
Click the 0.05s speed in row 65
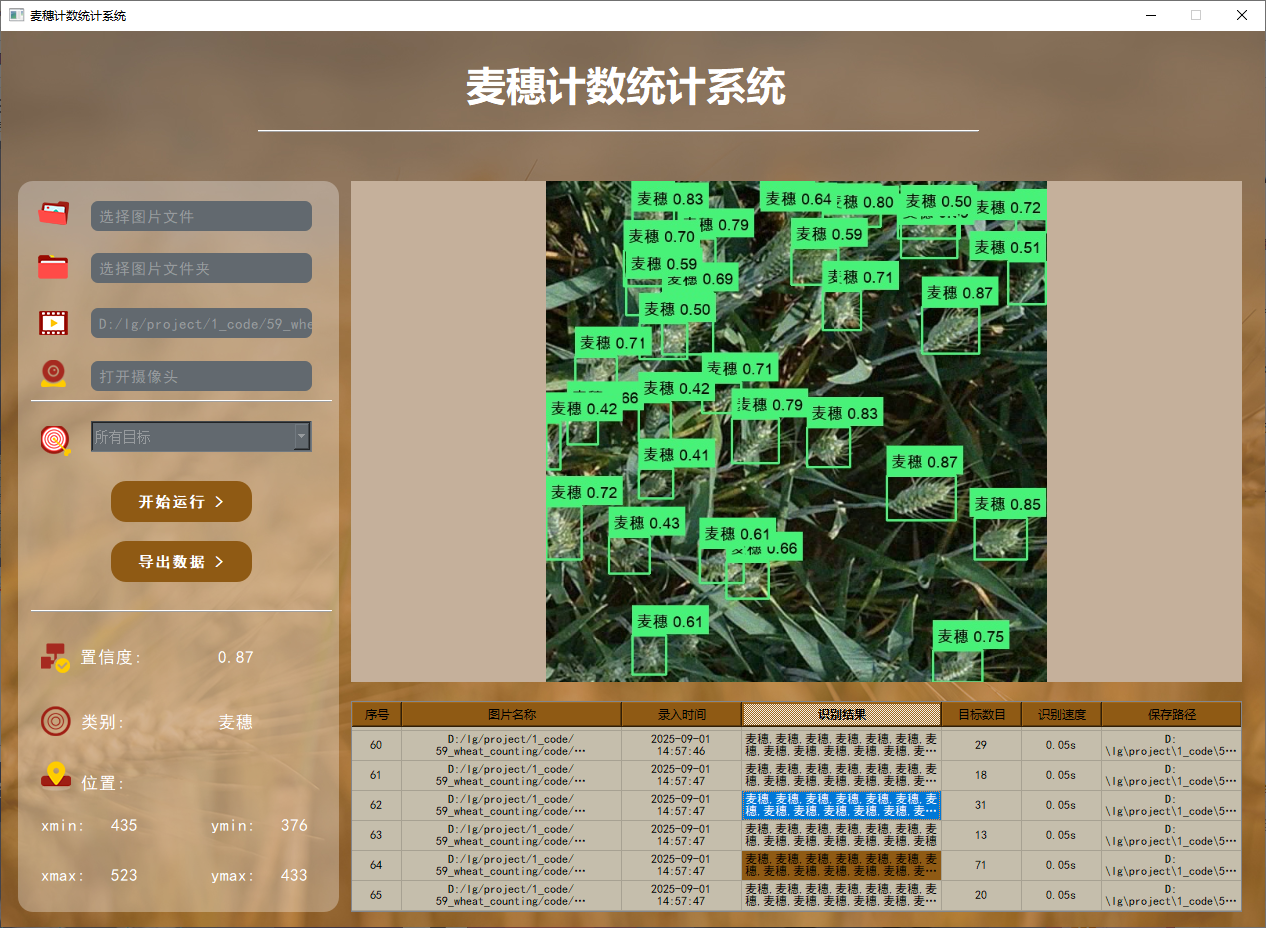(x=1061, y=895)
